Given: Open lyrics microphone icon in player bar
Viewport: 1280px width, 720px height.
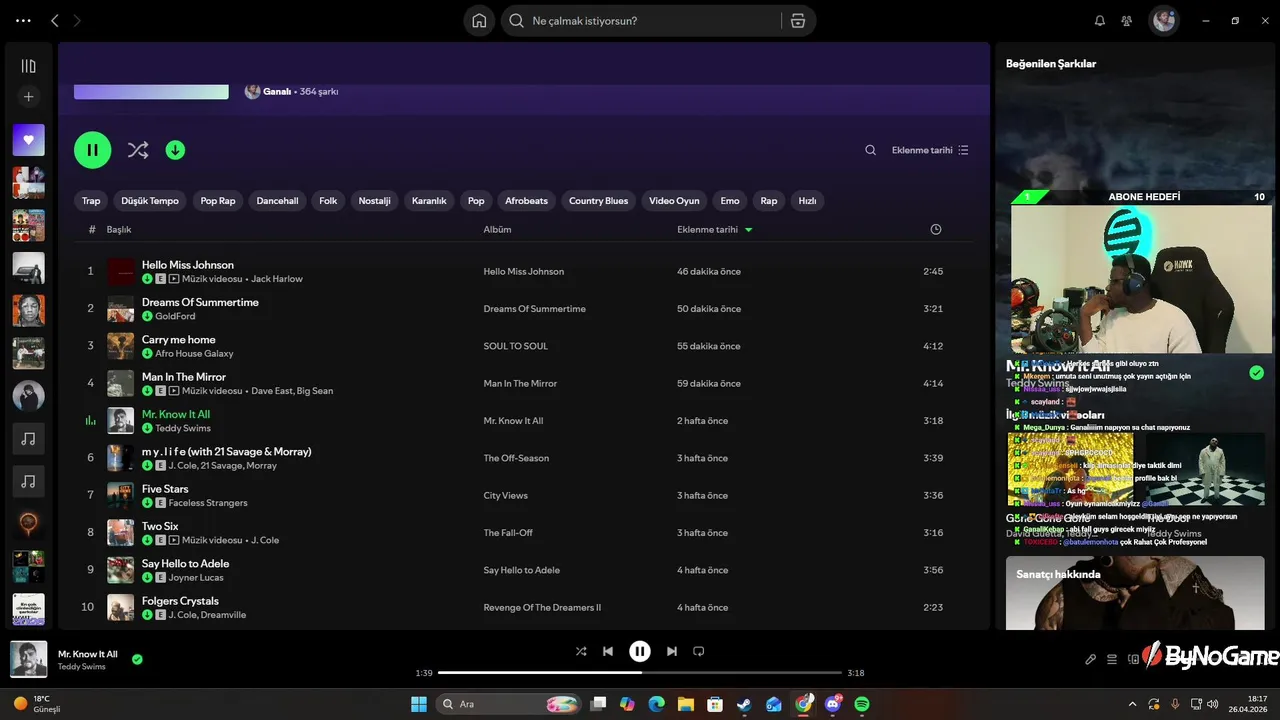Looking at the screenshot, I should click(1091, 660).
